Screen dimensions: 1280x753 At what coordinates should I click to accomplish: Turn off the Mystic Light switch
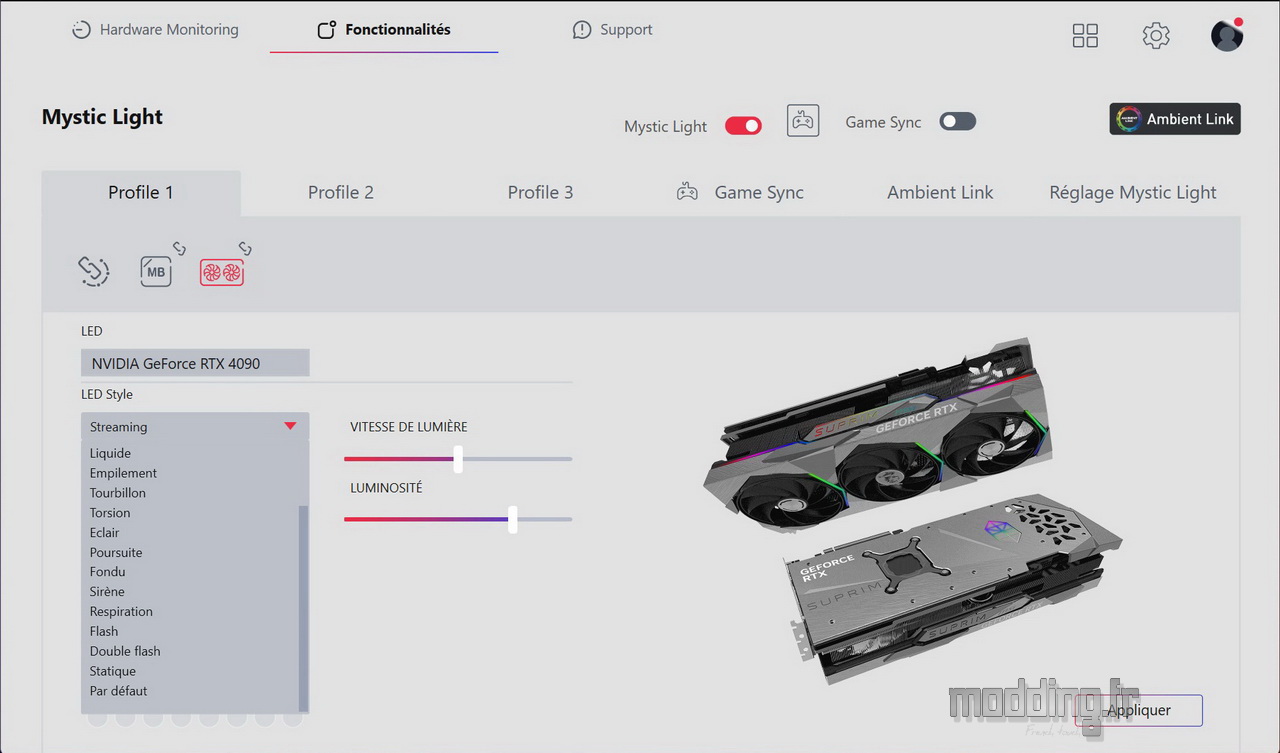tap(743, 126)
